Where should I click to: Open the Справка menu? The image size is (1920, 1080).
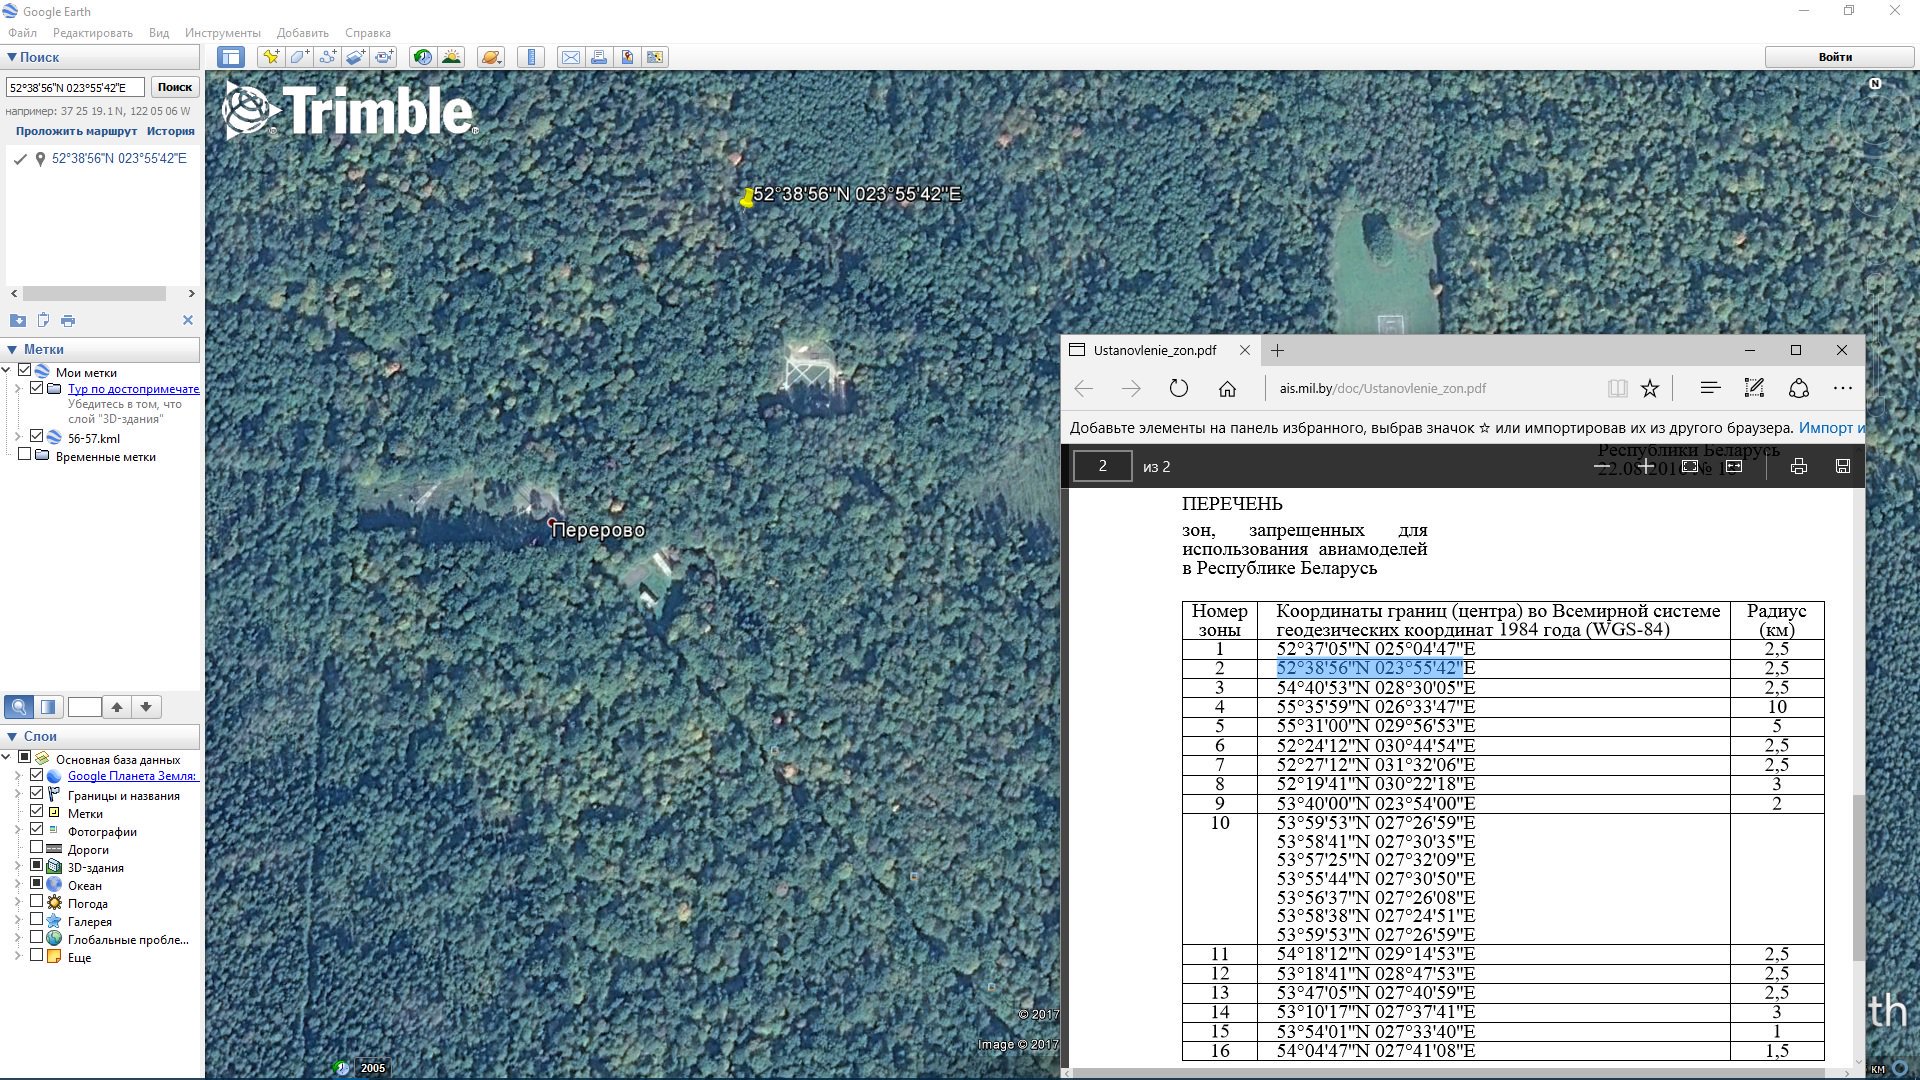(x=368, y=33)
